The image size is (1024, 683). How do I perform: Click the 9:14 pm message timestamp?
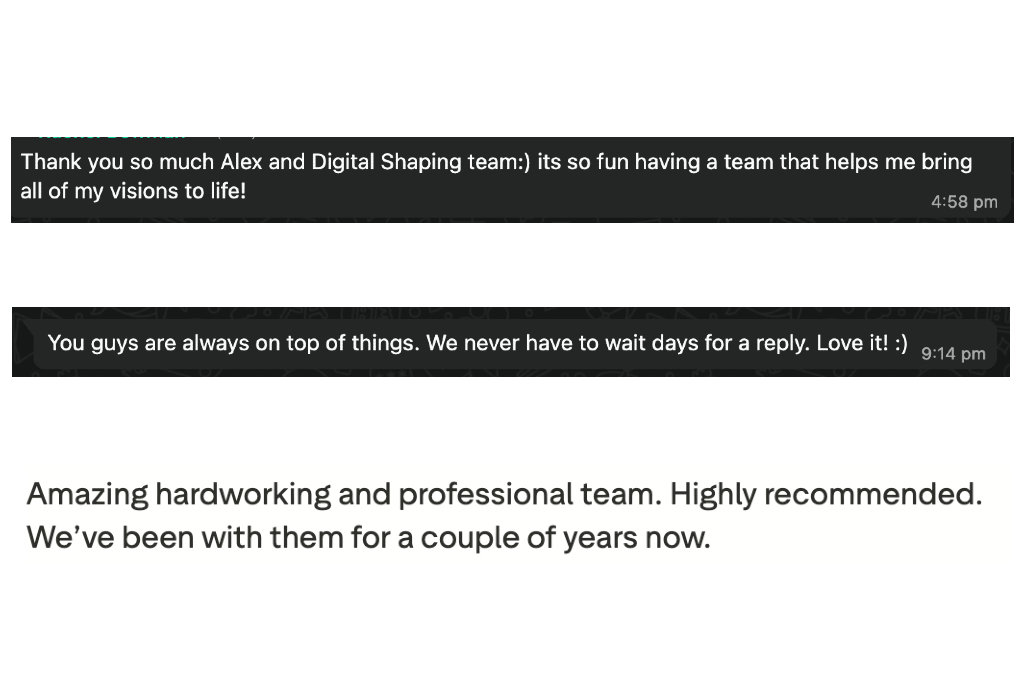coord(953,353)
